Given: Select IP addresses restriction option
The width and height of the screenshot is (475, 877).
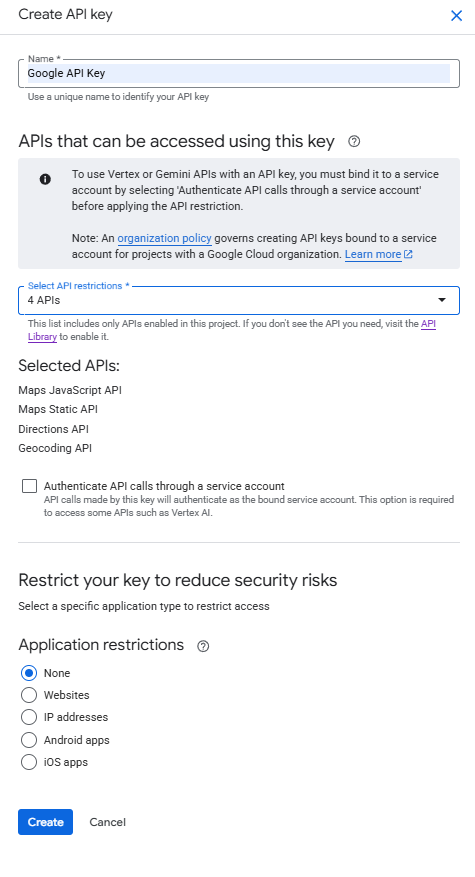Looking at the screenshot, I should coord(29,717).
